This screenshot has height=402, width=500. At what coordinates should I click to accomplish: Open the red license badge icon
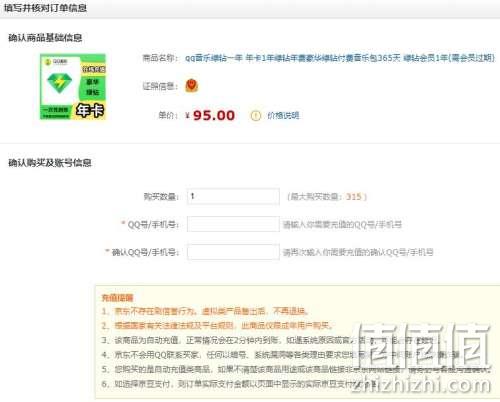pos(192,86)
